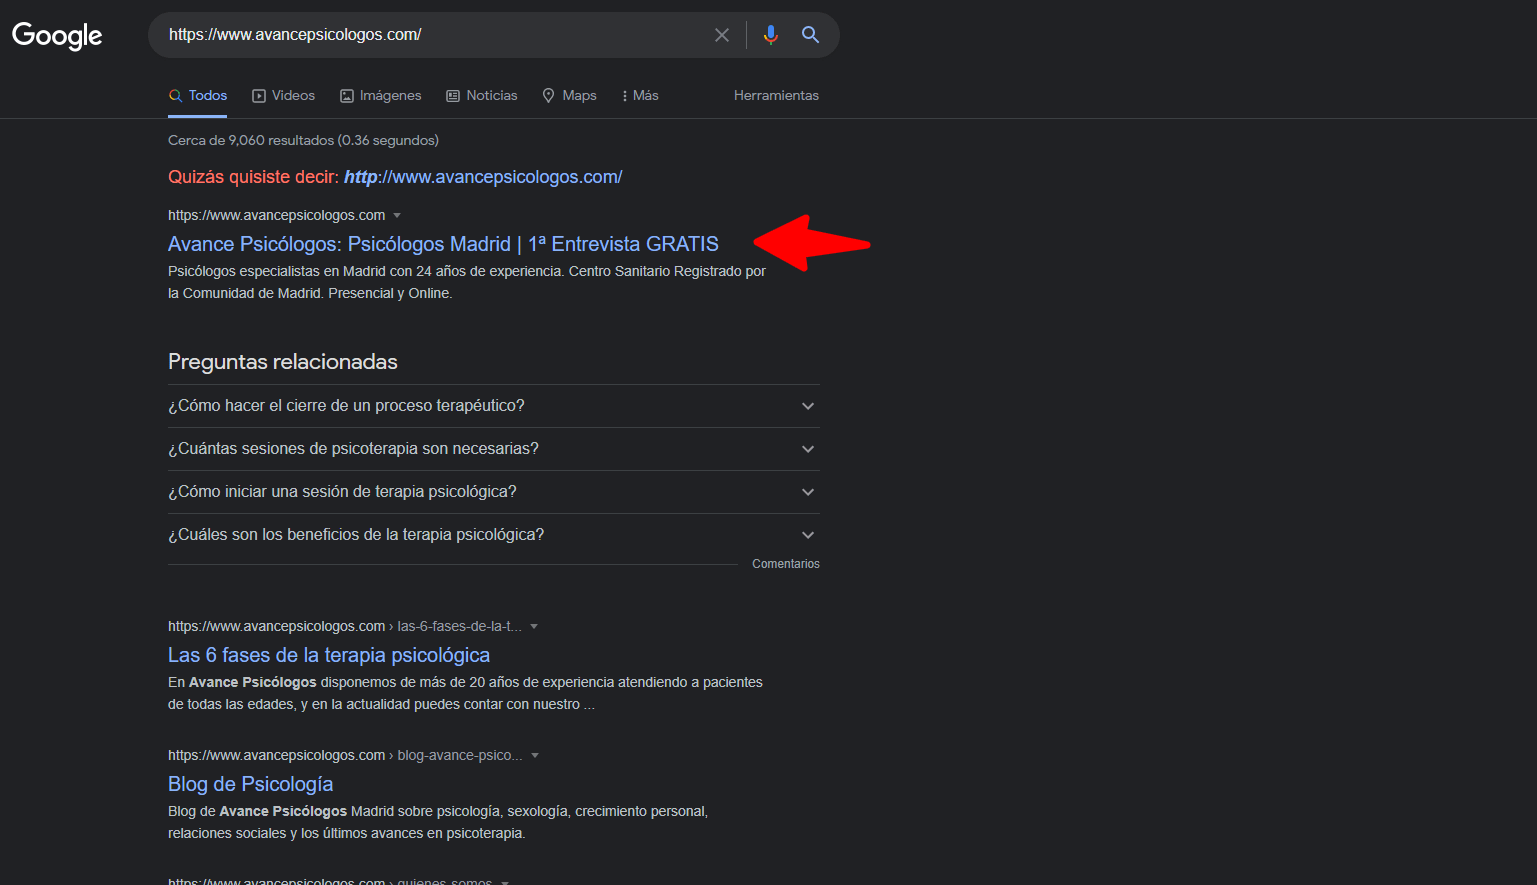The image size is (1537, 885).
Task: Expand ¿Cómo iniciar una sesión de terapia psicológica?
Action: click(494, 492)
